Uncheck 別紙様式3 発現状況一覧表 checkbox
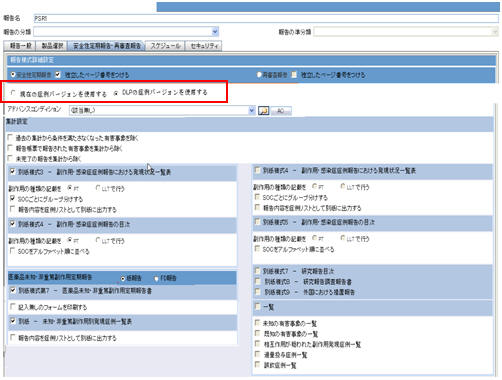The width and height of the screenshot is (502, 380). pos(13,172)
